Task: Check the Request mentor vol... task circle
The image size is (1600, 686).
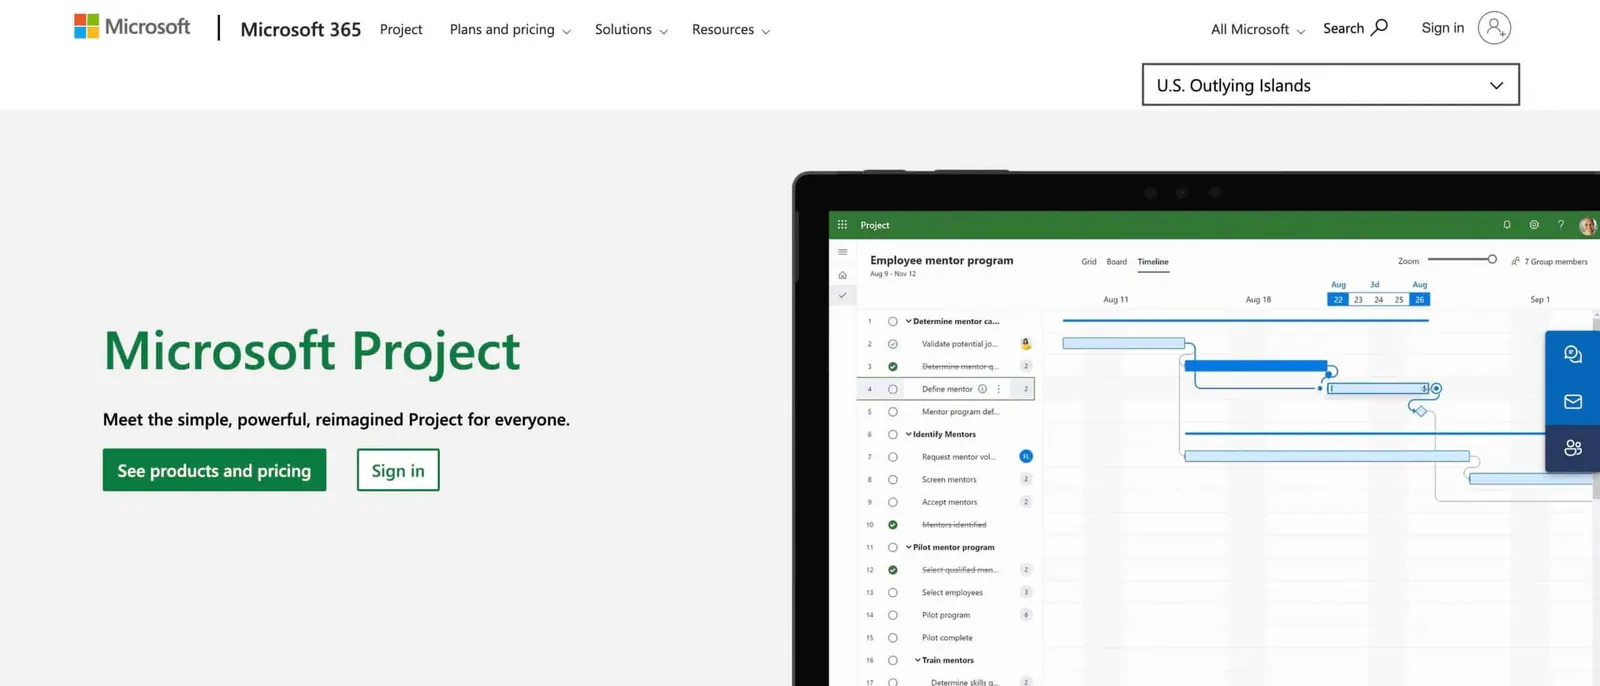Action: click(893, 457)
